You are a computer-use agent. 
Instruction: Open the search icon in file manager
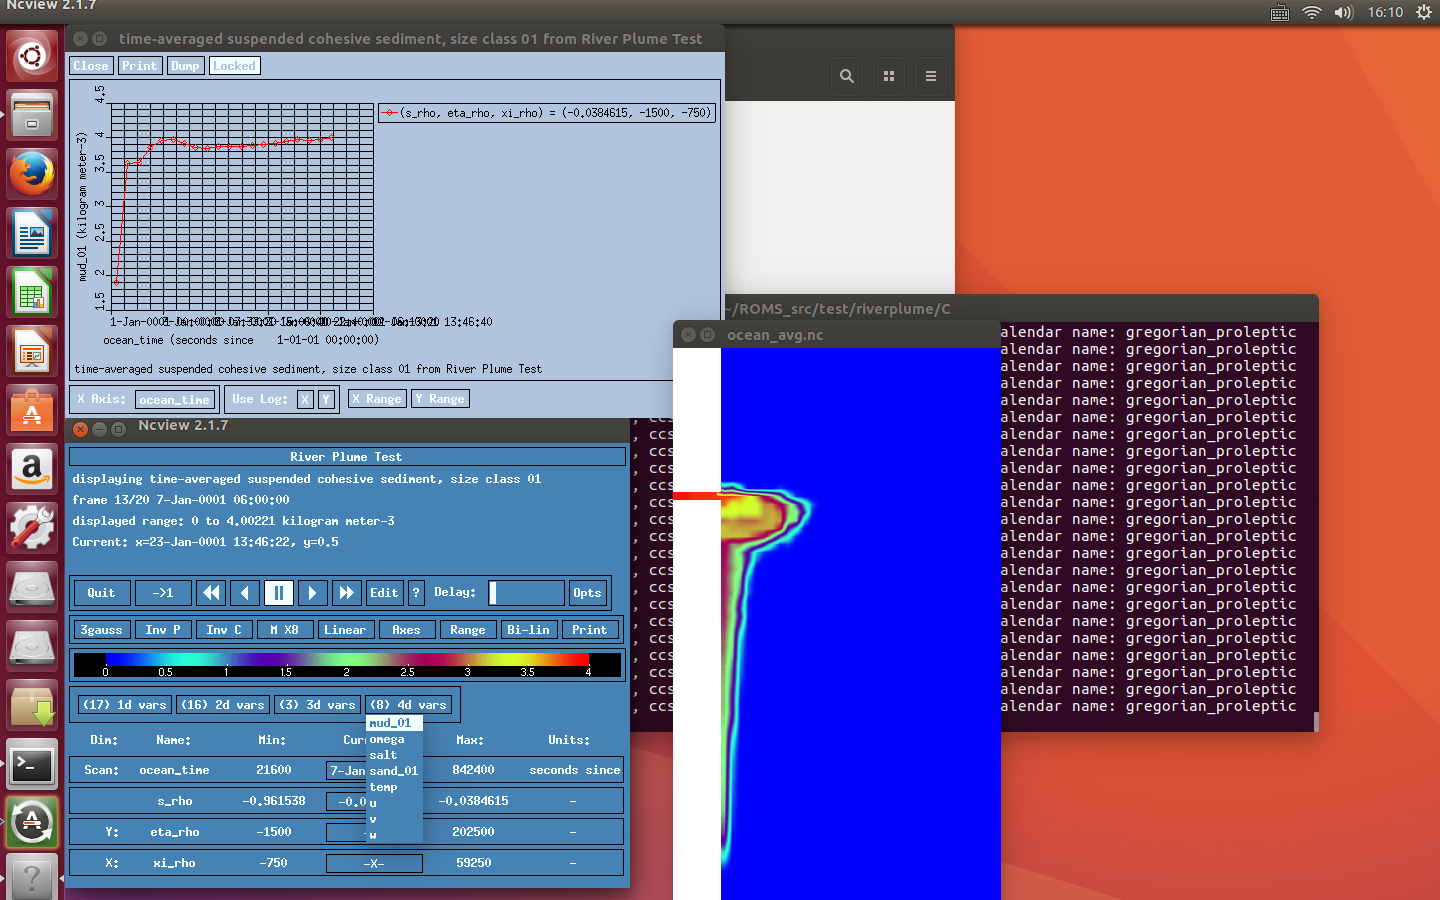pyautogui.click(x=847, y=76)
